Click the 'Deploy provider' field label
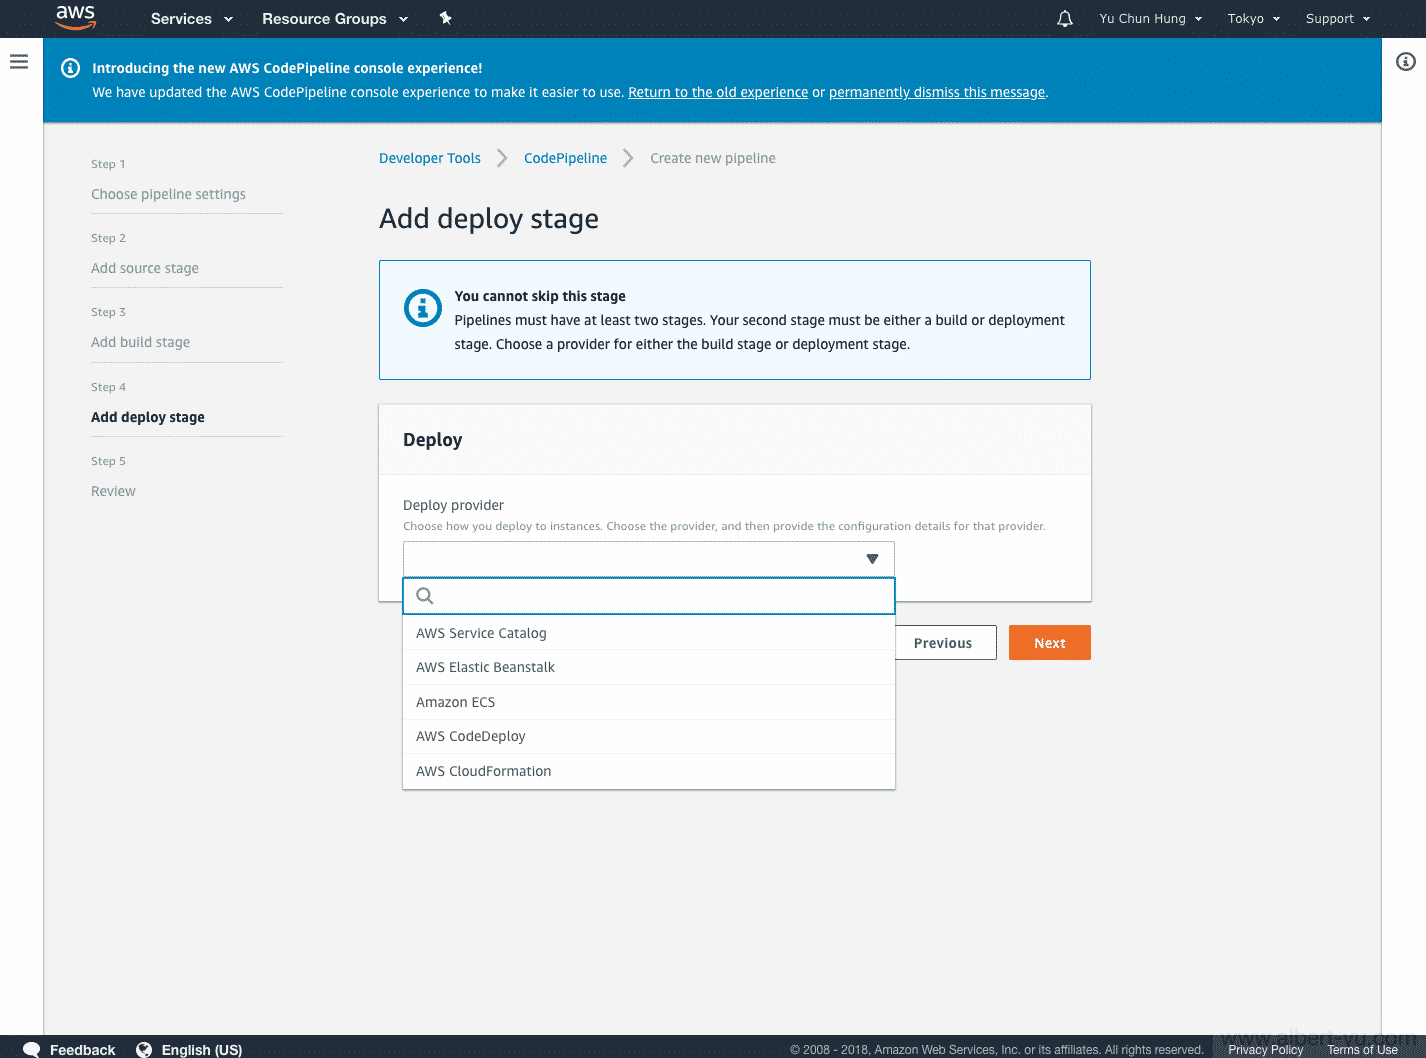Screen dimensions: 1426x1058 coord(453,505)
